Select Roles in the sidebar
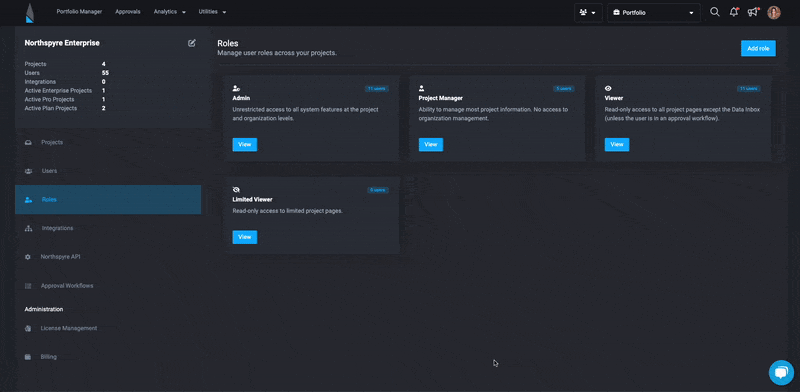This screenshot has width=800, height=392. [x=108, y=200]
